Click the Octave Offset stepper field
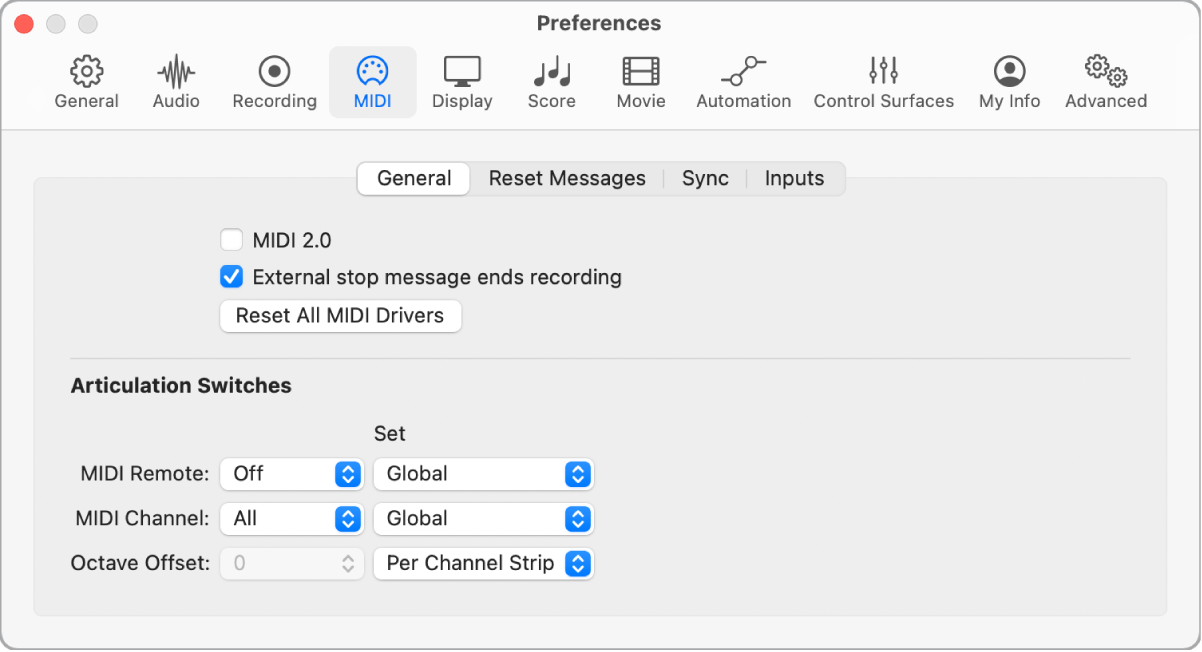Viewport: 1202px width, 652px height. [x=291, y=564]
